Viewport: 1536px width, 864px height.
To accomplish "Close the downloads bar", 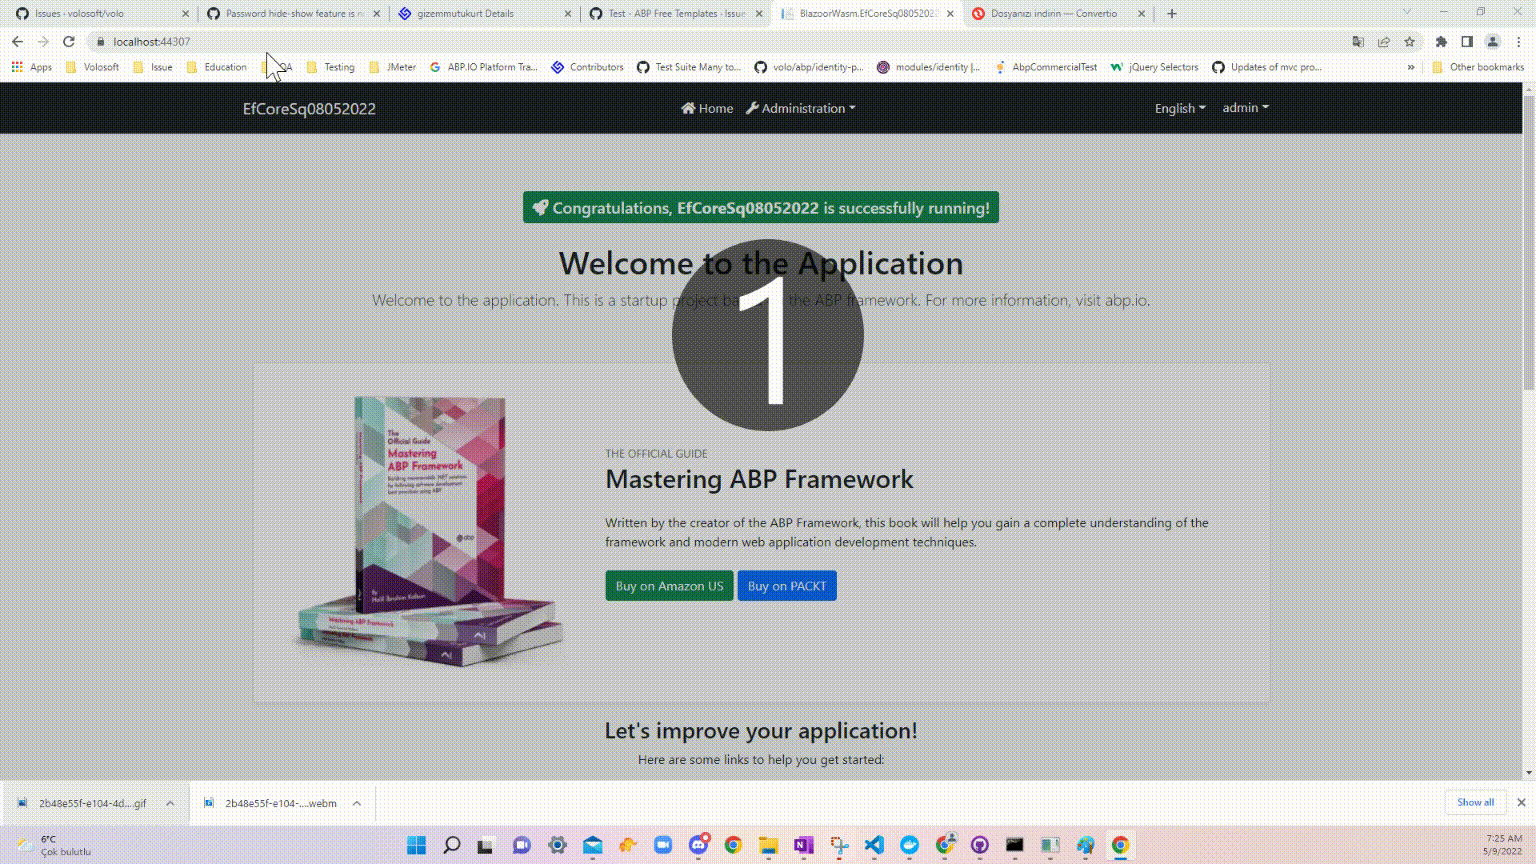I will point(1521,802).
